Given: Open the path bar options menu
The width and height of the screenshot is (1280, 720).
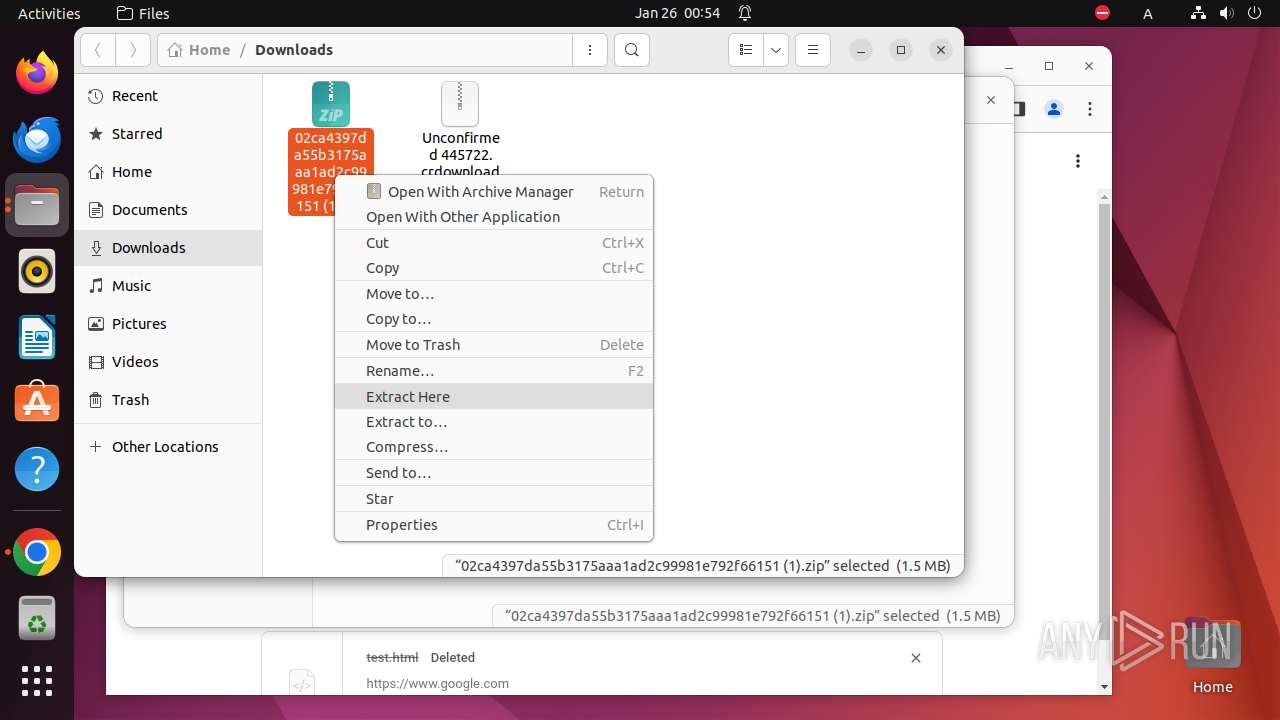Looking at the screenshot, I should [590, 50].
